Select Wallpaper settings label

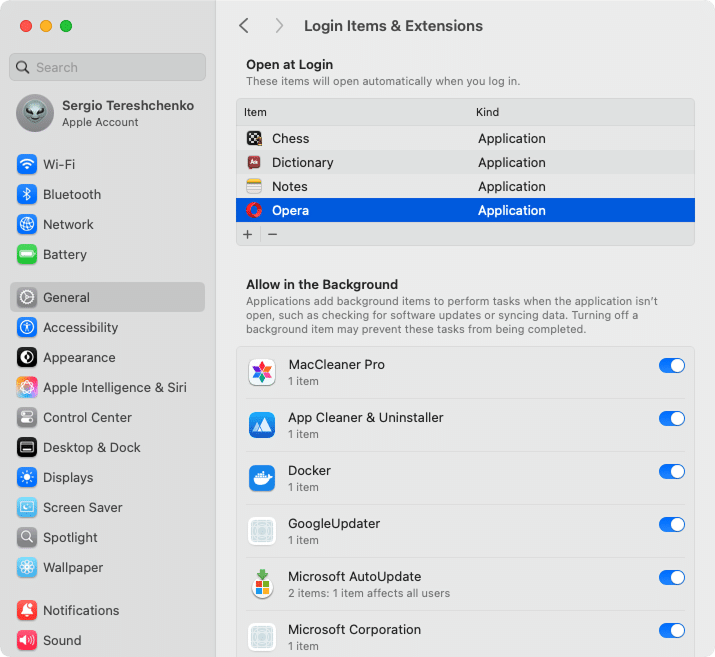(x=73, y=568)
